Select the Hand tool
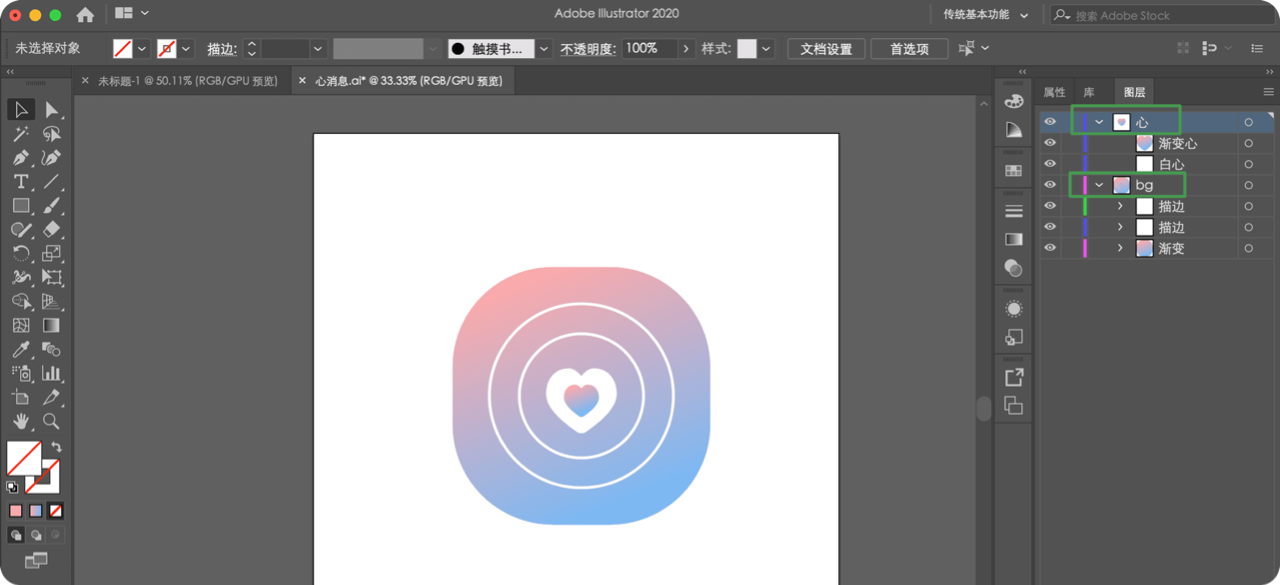 [x=21, y=422]
